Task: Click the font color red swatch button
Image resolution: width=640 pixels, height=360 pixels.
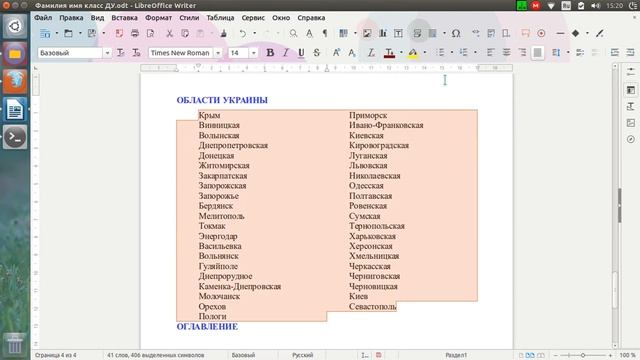Action: pyautogui.click(x=390, y=53)
